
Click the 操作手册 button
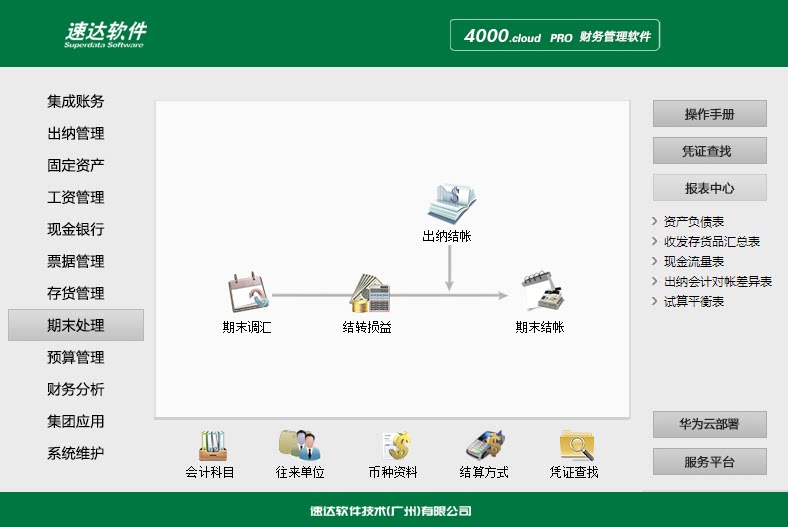[x=710, y=114]
